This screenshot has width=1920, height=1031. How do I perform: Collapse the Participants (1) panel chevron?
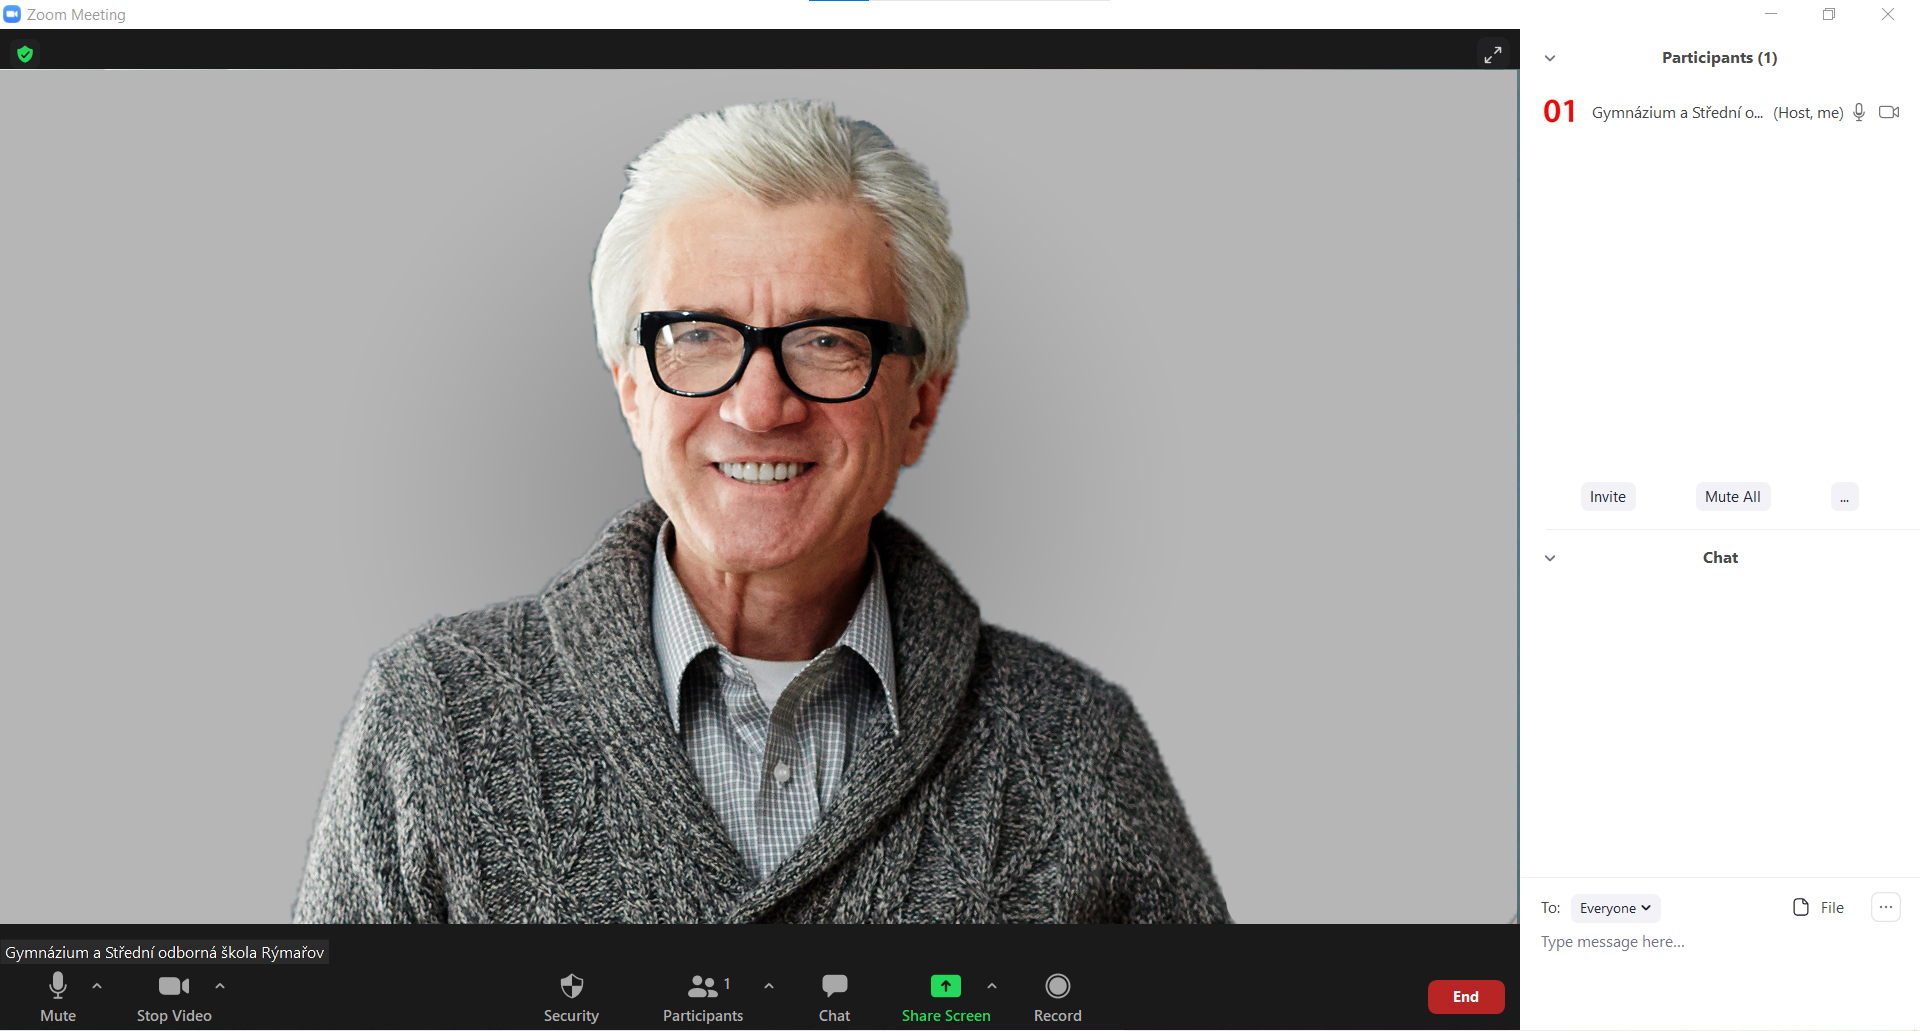(x=1550, y=58)
